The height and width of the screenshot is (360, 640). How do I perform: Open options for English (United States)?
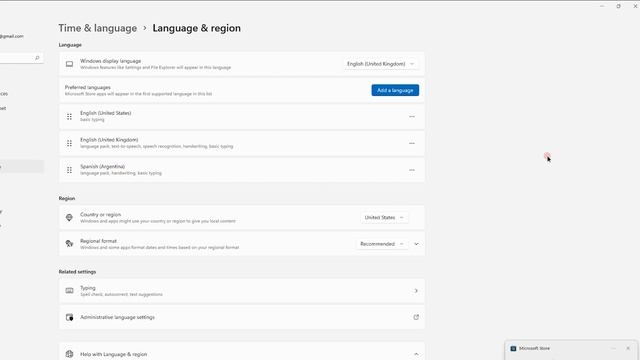coord(412,117)
